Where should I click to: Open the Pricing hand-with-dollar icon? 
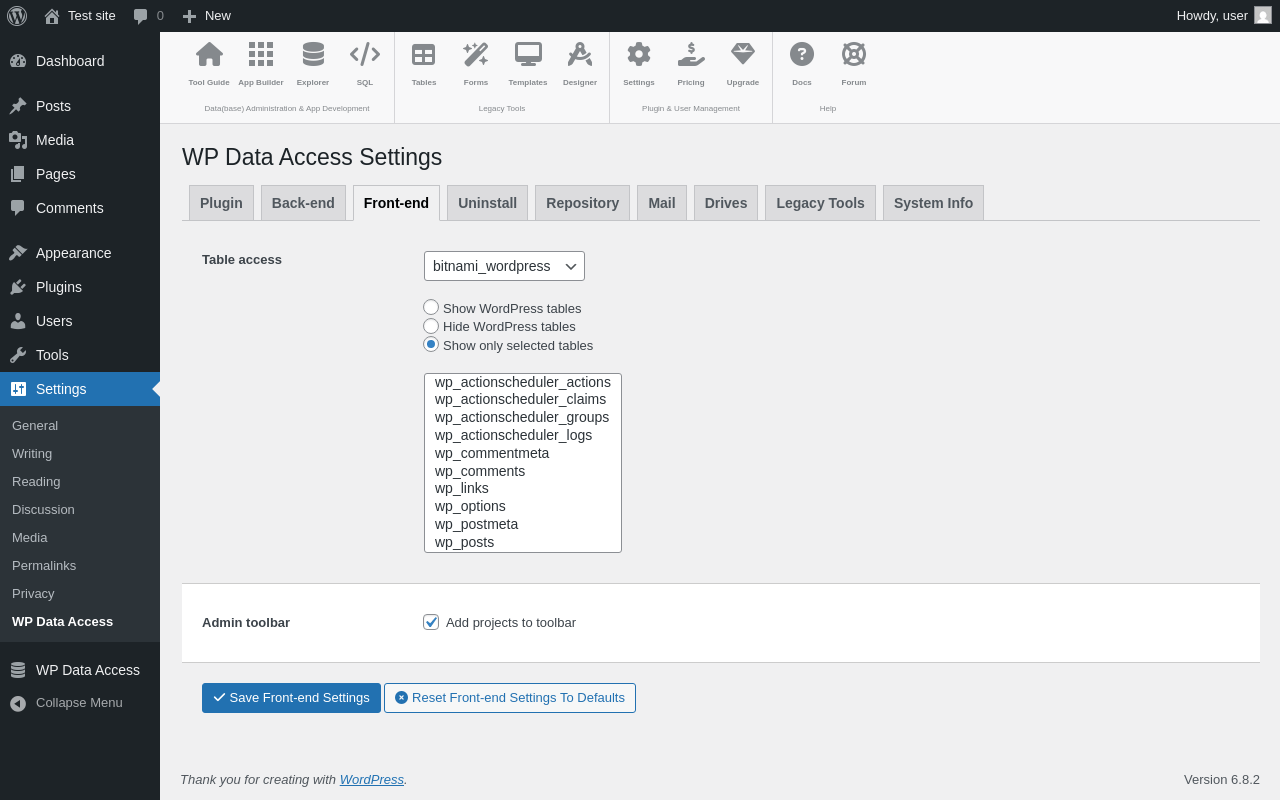[x=691, y=54]
